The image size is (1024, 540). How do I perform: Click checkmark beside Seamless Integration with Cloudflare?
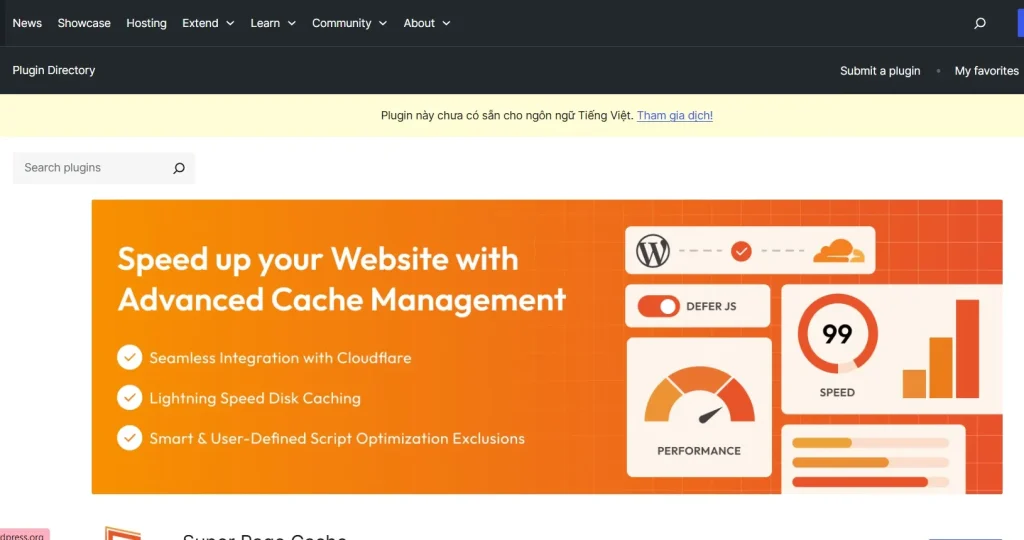click(129, 357)
